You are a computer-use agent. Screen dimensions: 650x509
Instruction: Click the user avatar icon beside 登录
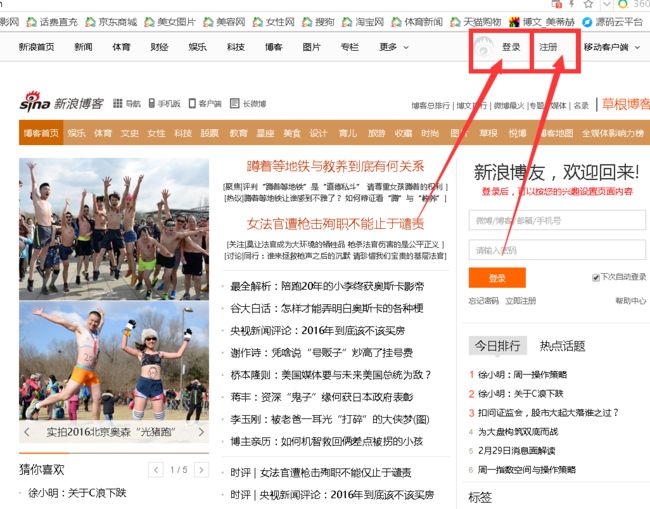[x=483, y=47]
